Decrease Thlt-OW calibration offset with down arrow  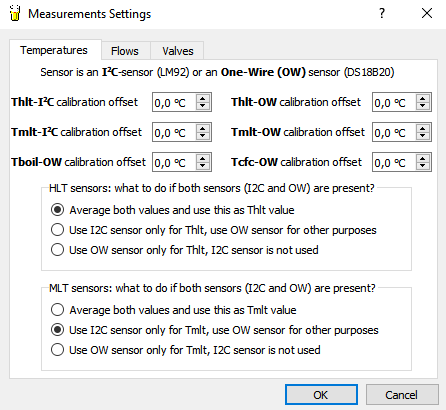click(423, 106)
